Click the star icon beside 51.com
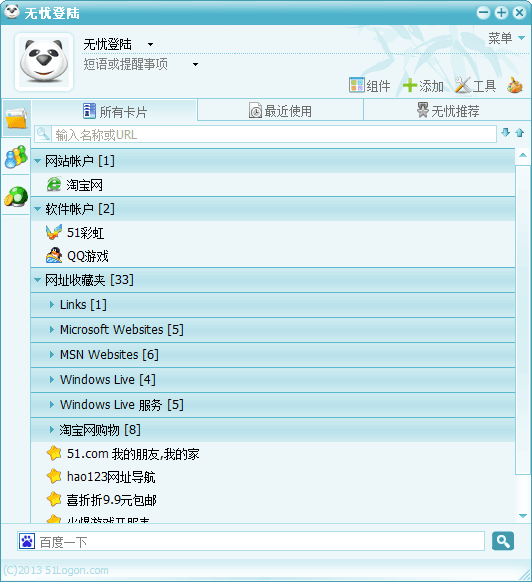Screen dimensions: 532x582 pos(54,453)
